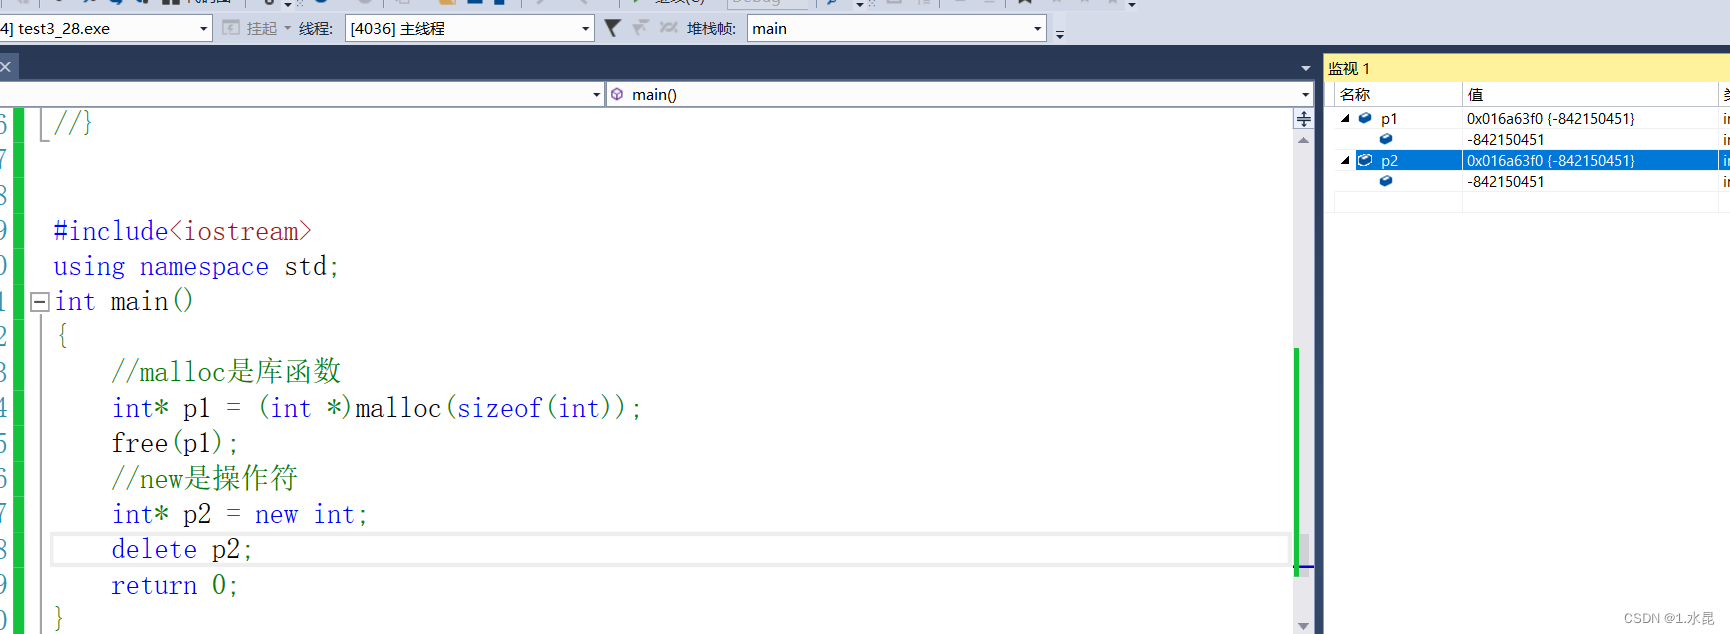Image resolution: width=1730 pixels, height=634 pixels.
Task: Open the stack frame dropdown showing main
Action: (x=896, y=28)
